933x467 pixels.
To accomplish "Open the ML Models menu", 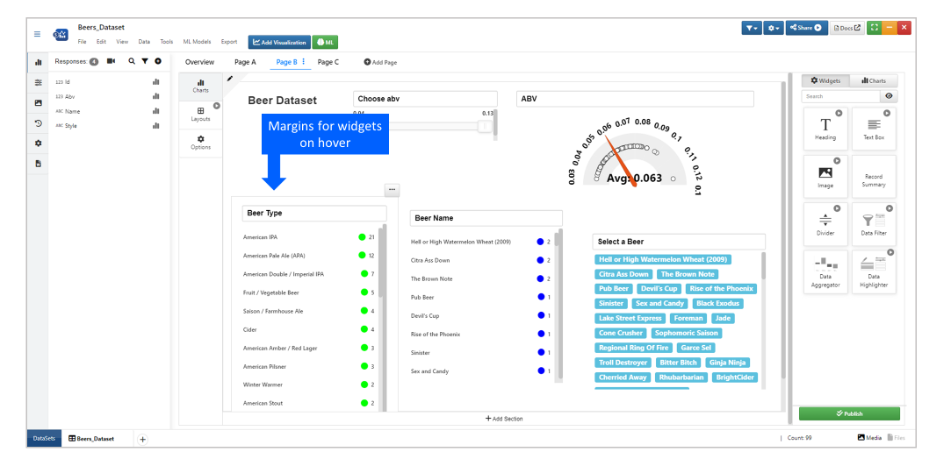I will tap(197, 42).
